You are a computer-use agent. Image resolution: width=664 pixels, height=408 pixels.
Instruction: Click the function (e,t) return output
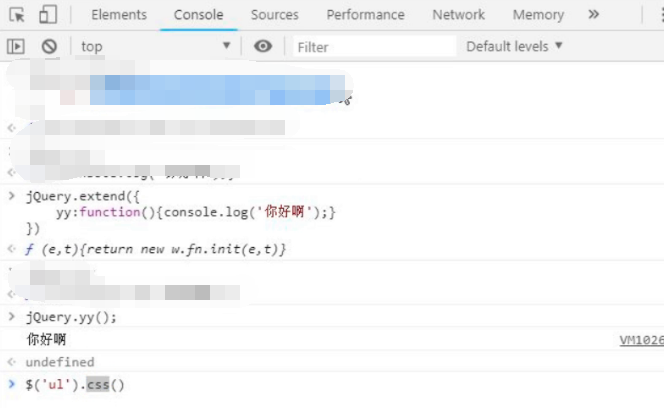click(155, 249)
